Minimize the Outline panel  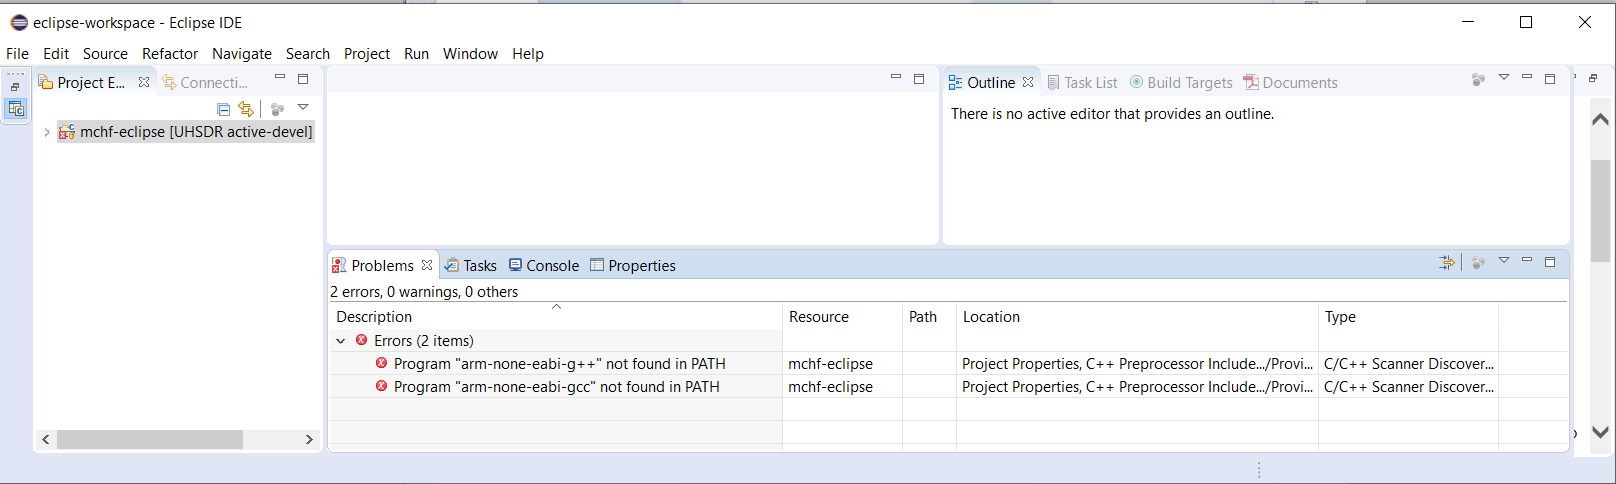(x=1527, y=78)
